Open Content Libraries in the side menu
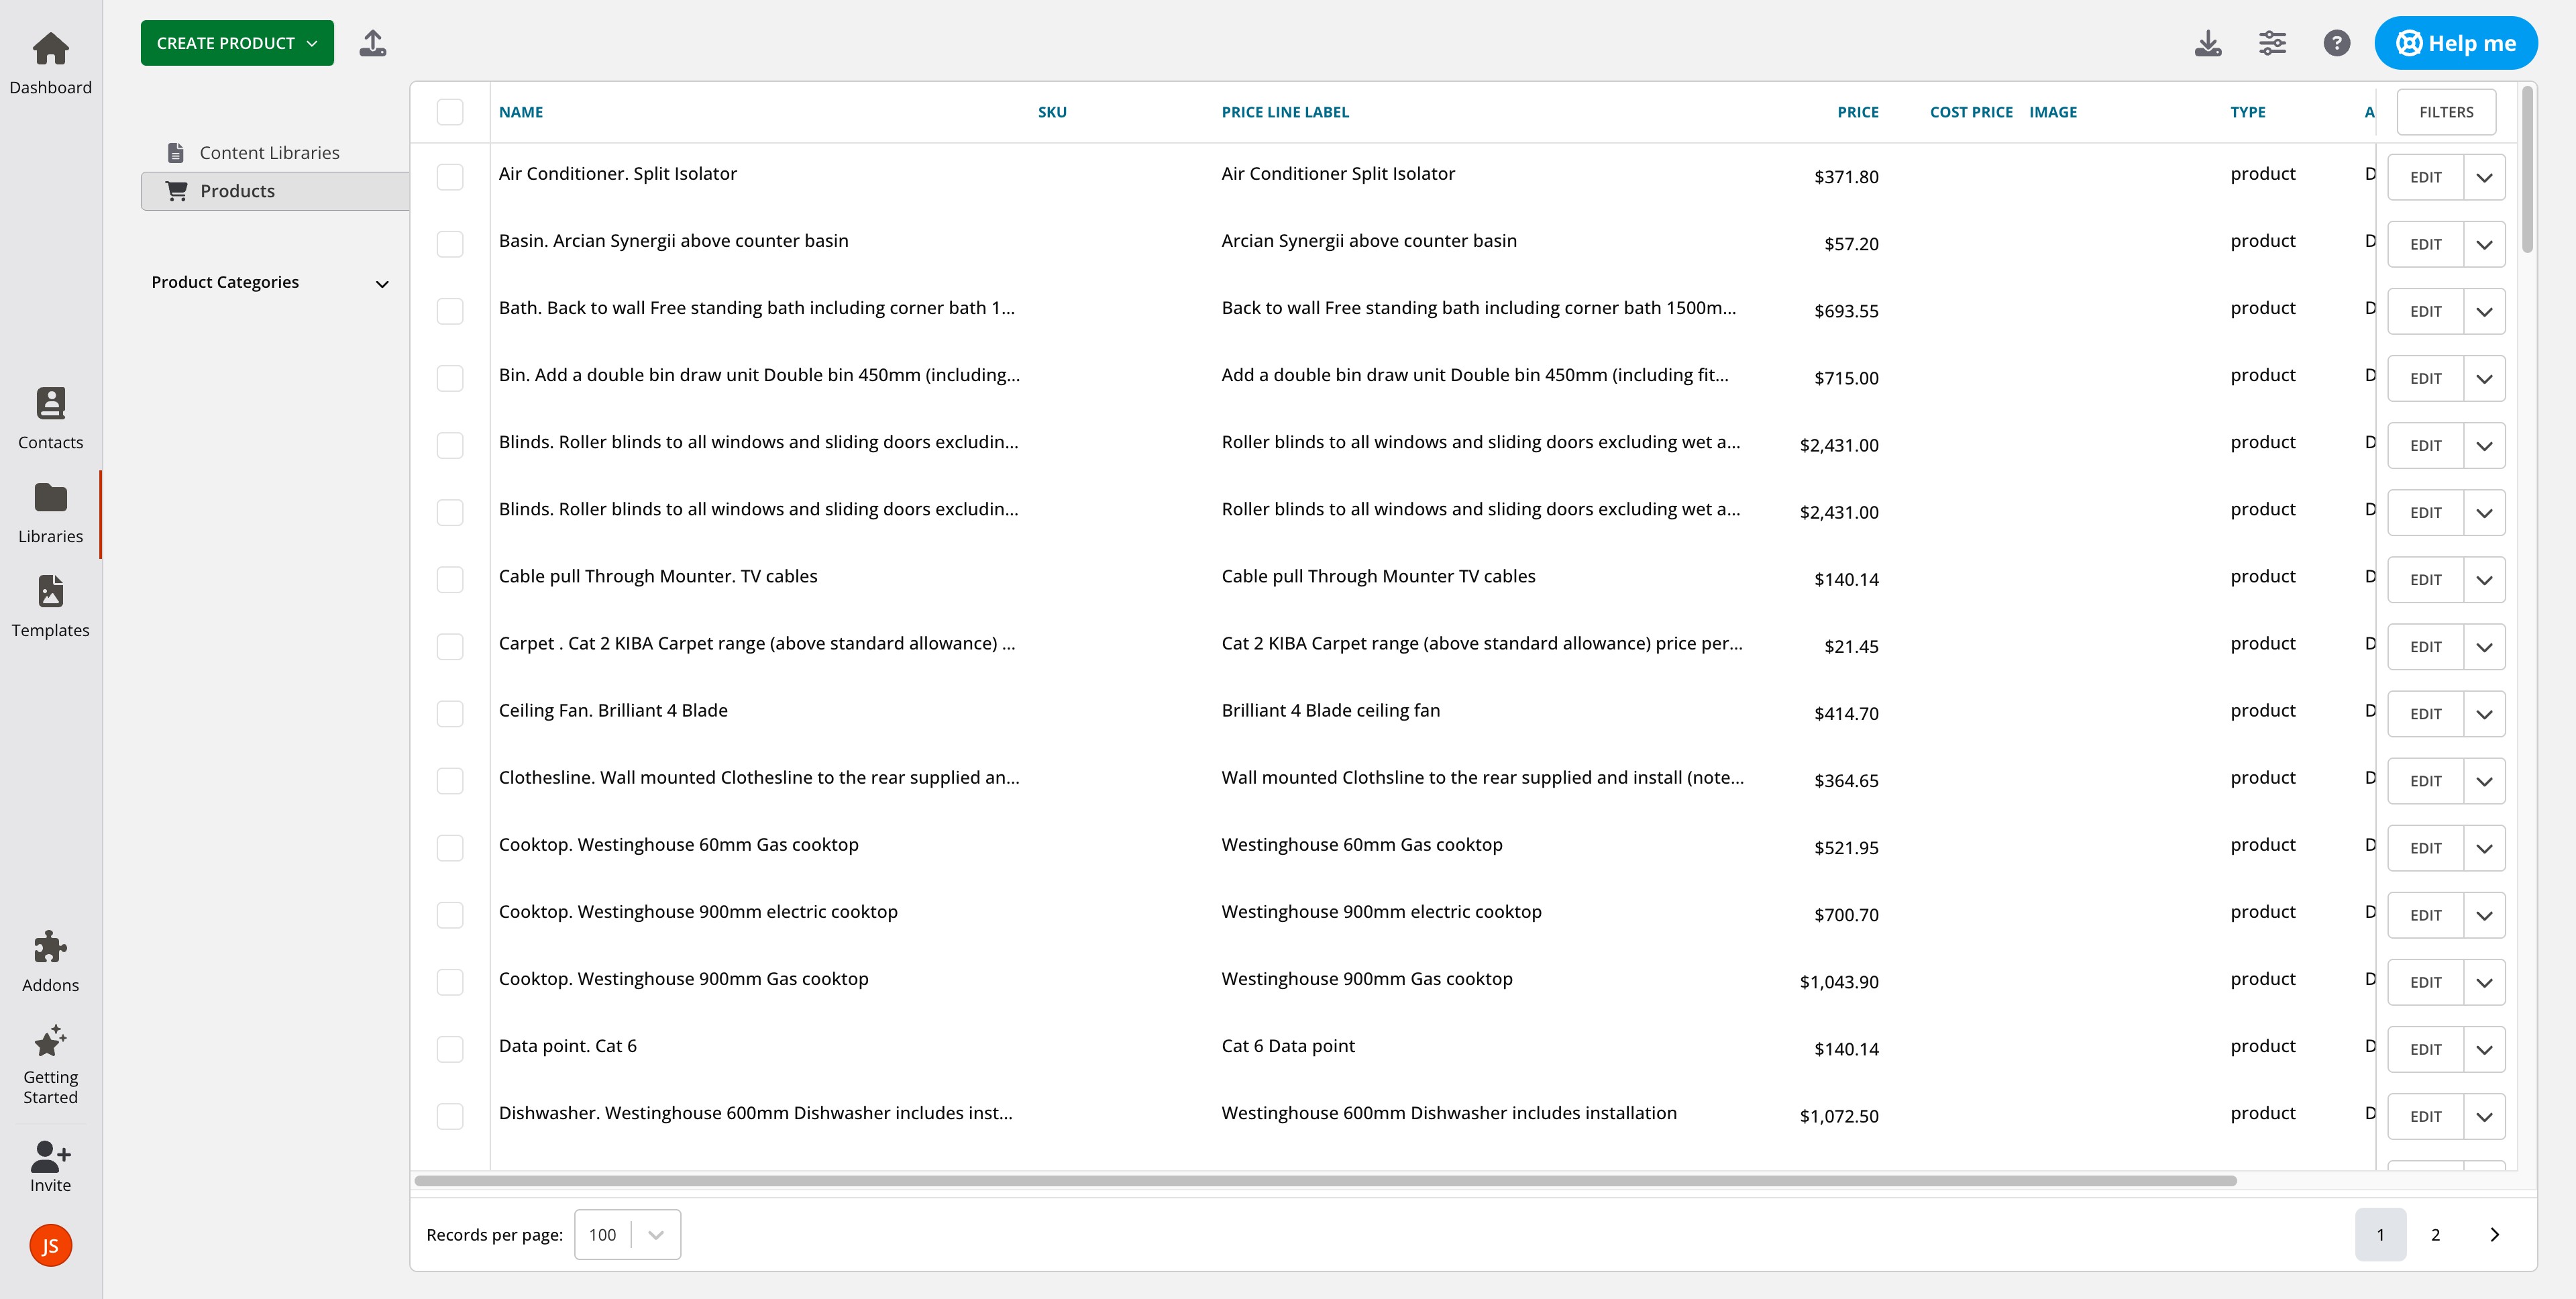Screen dimensions: 2576x1299 pos(269,153)
